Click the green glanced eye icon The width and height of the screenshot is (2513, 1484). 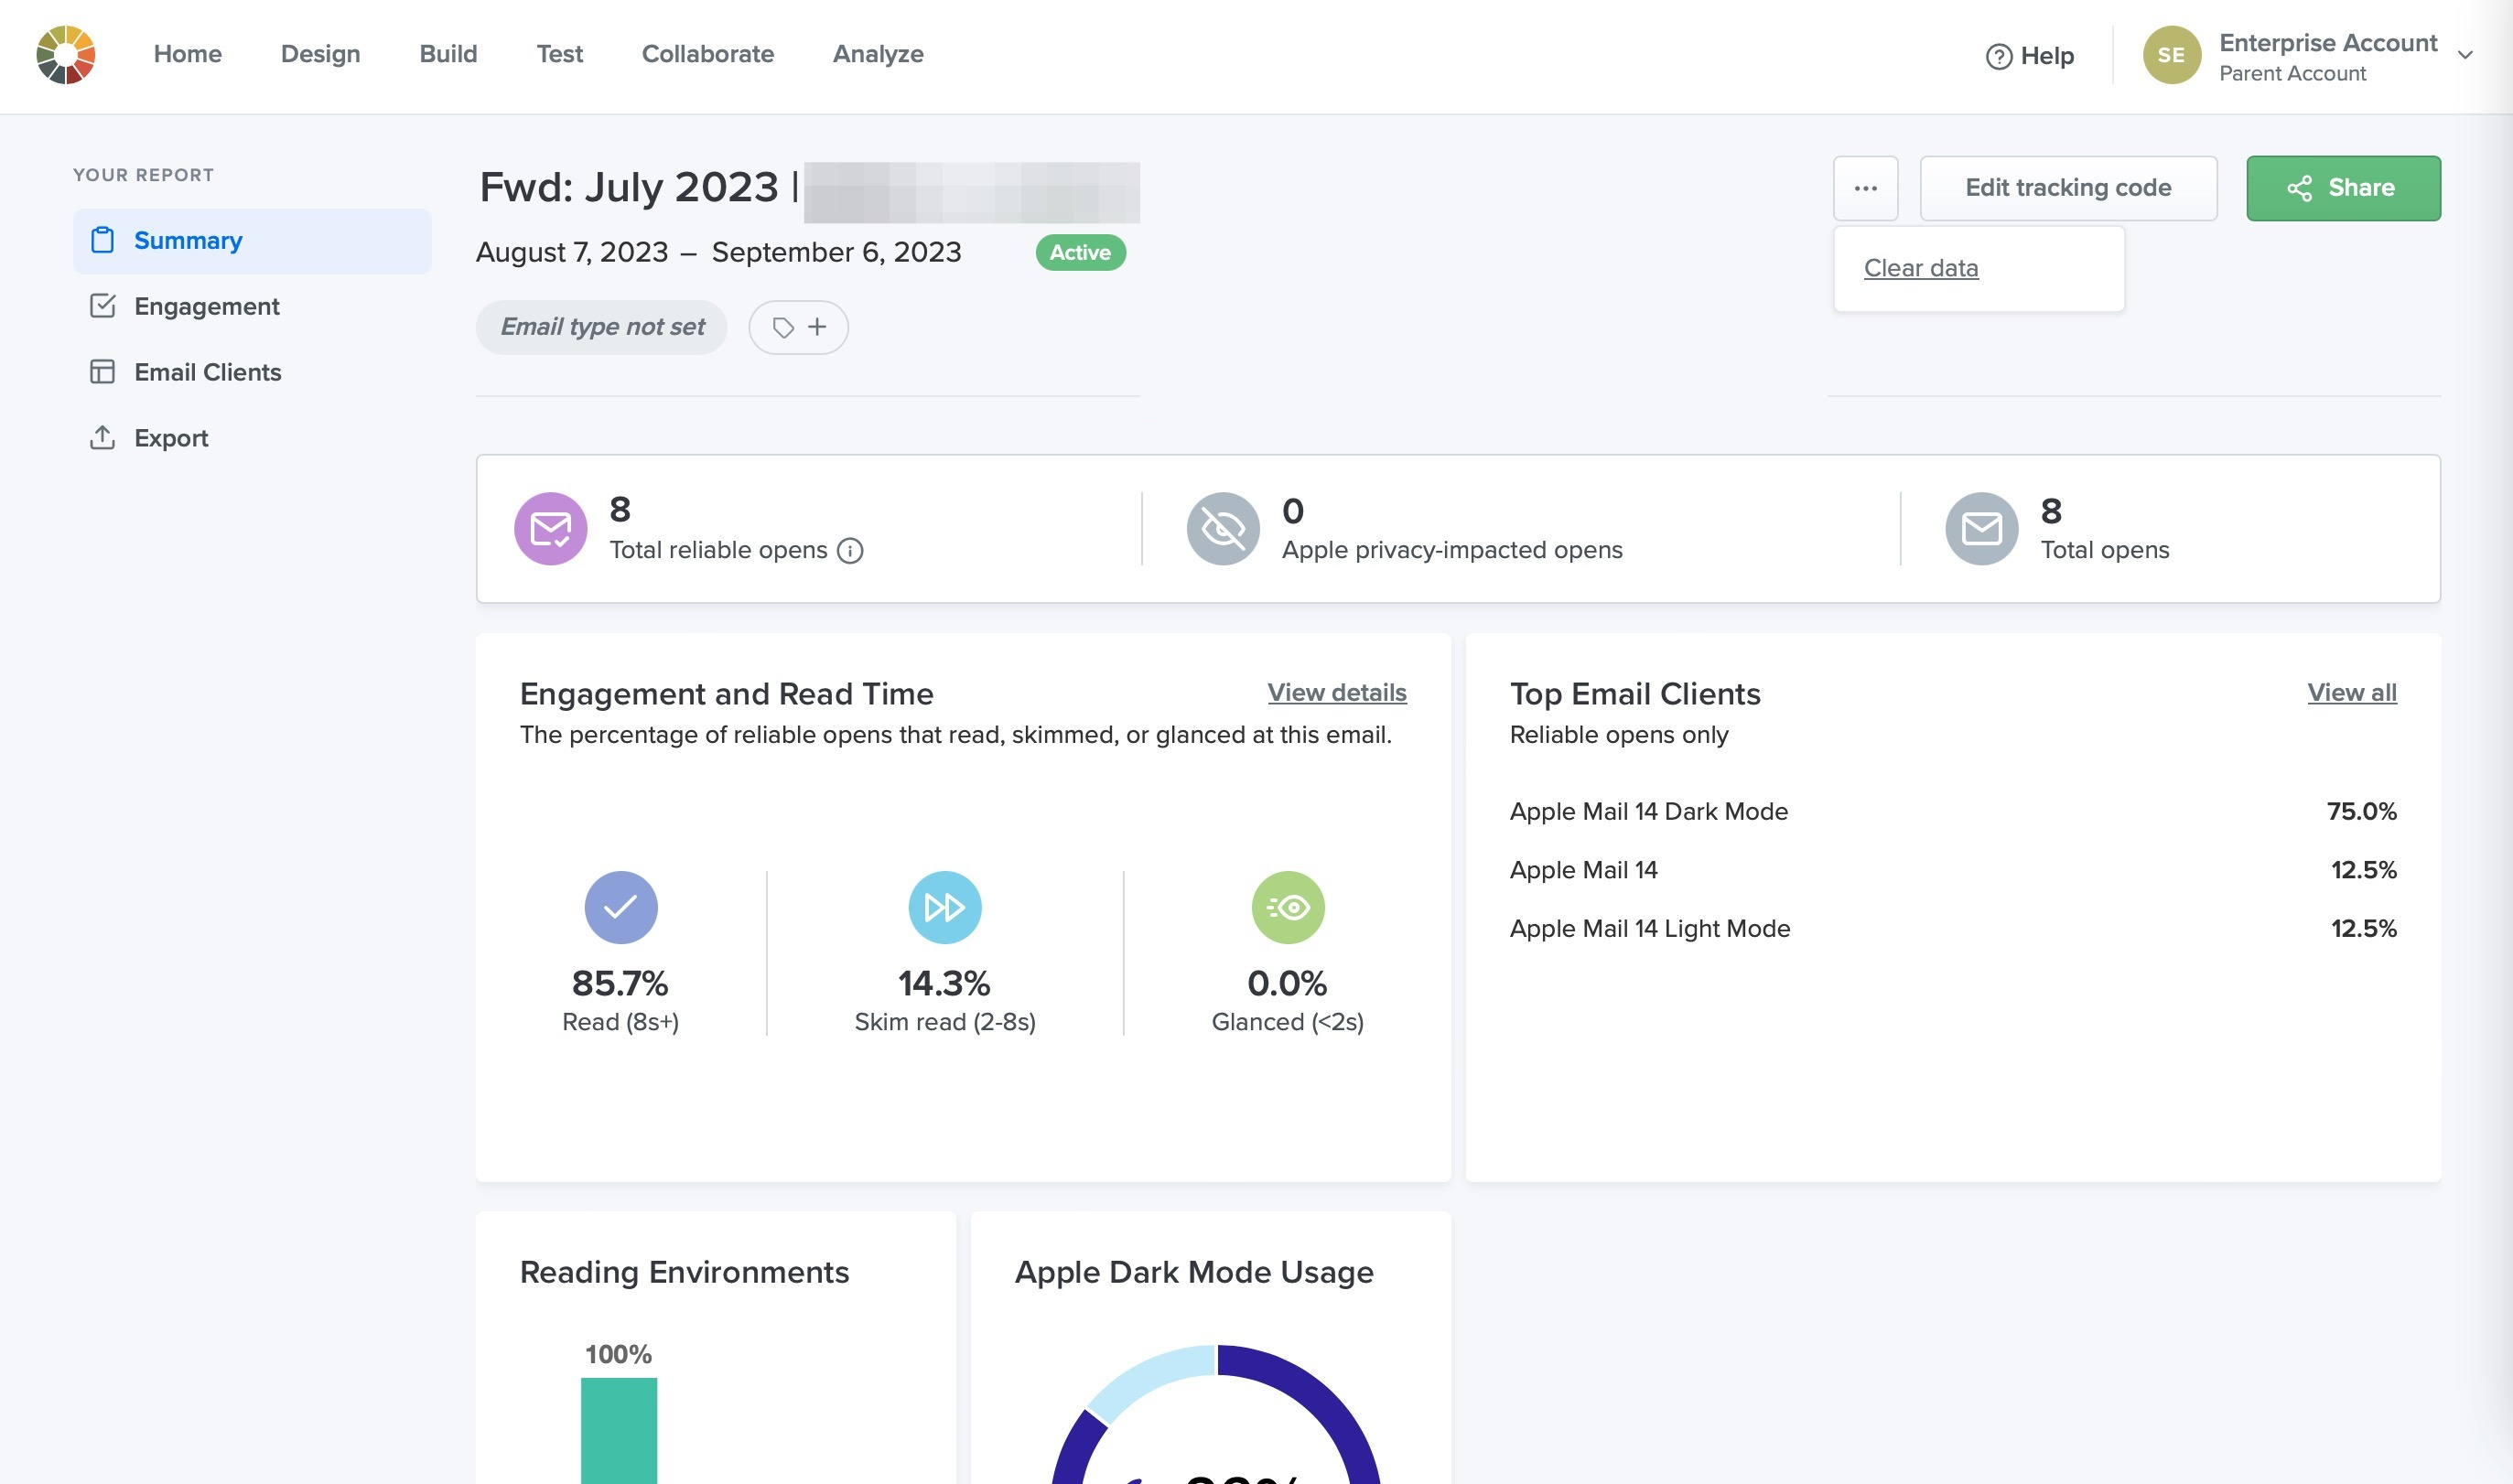pyautogui.click(x=1287, y=907)
